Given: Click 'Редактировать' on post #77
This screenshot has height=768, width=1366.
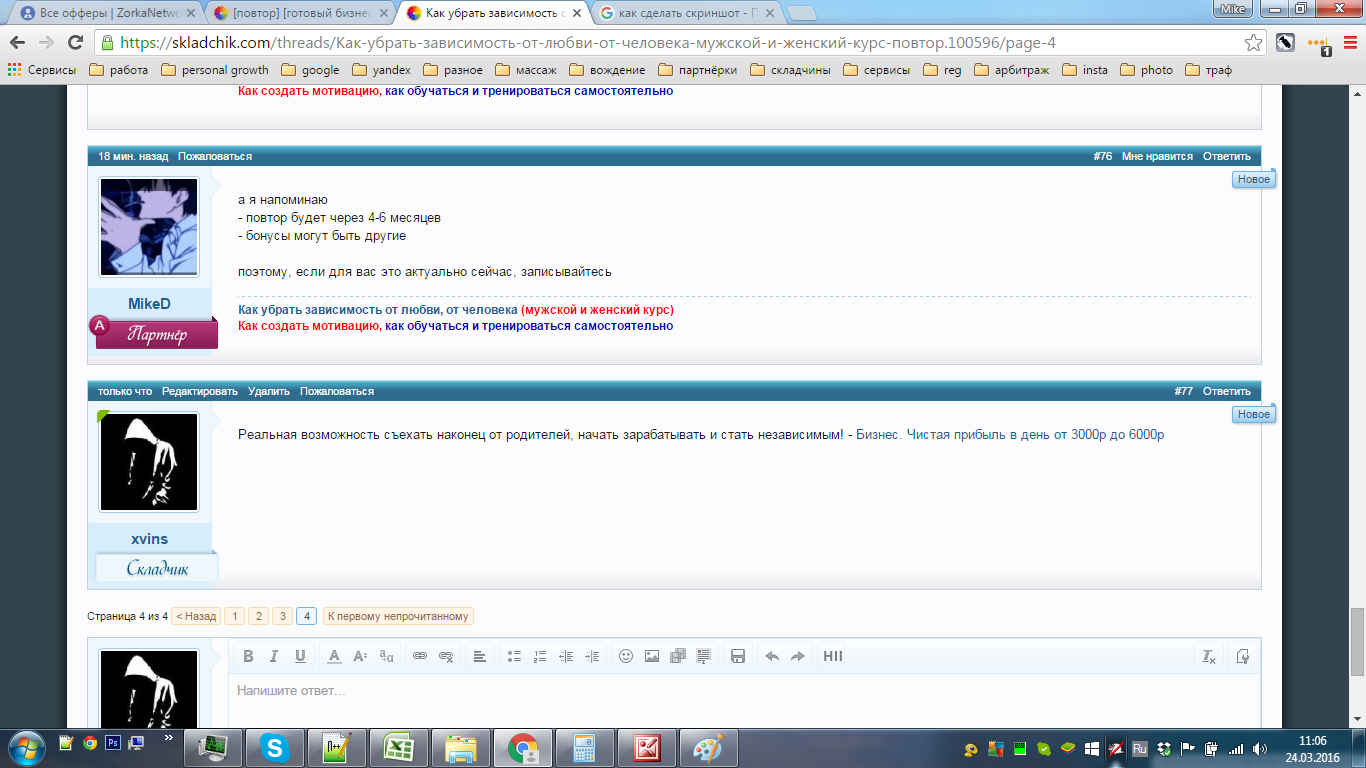Looking at the screenshot, I should 200,391.
